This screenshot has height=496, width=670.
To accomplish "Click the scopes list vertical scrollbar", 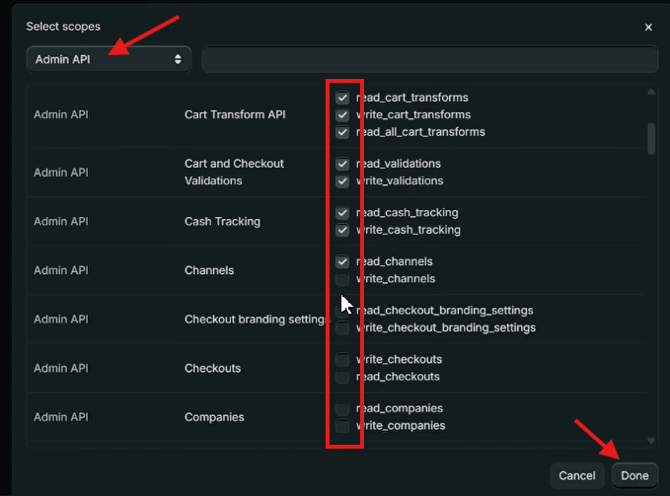I will coord(652,137).
